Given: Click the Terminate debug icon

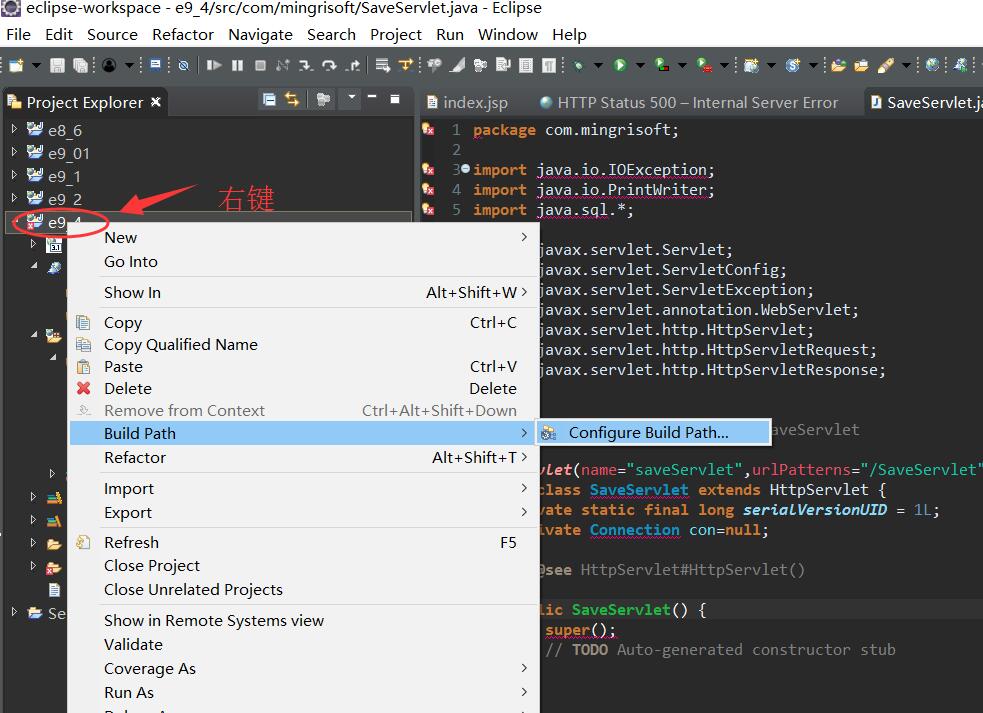Looking at the screenshot, I should coord(260,65).
